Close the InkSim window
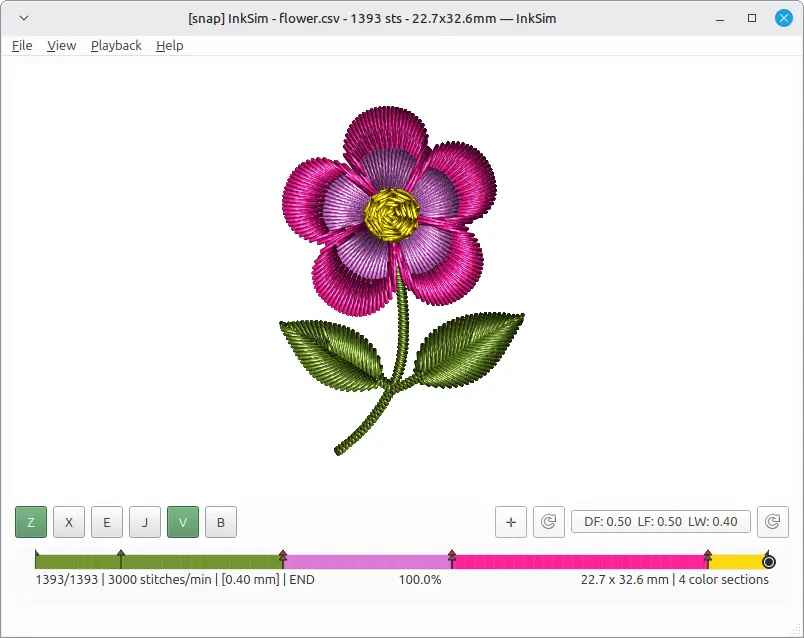 point(783,18)
